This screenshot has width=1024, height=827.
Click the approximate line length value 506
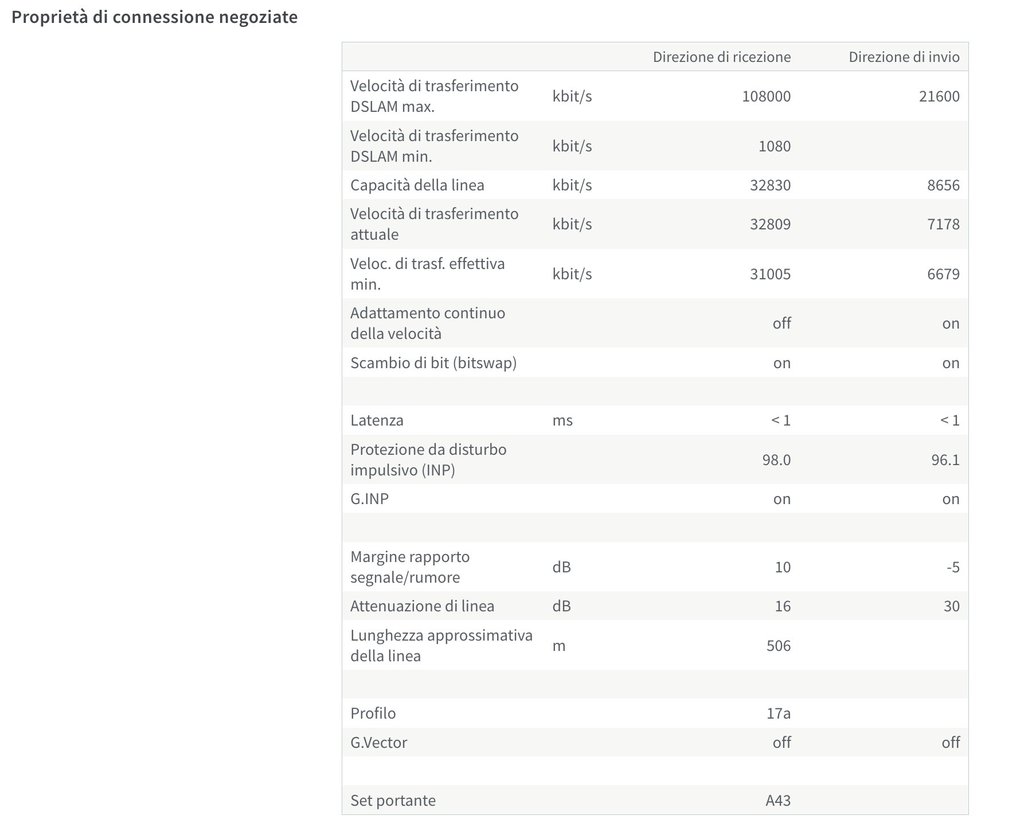click(778, 645)
